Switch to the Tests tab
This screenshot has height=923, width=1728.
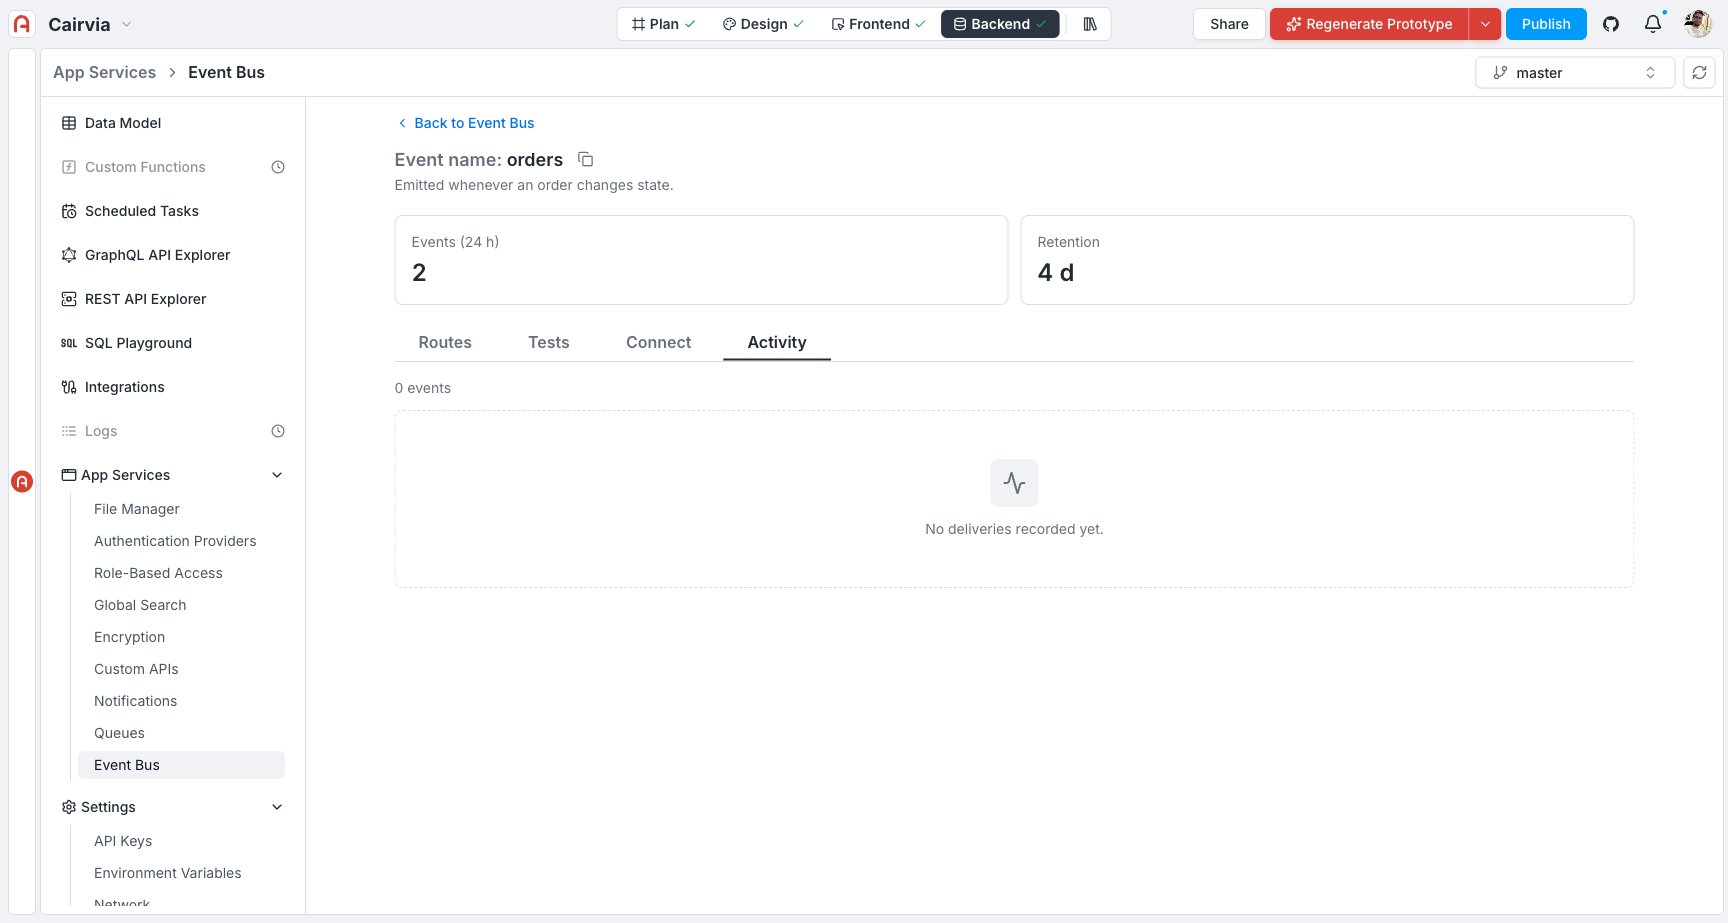tap(549, 342)
